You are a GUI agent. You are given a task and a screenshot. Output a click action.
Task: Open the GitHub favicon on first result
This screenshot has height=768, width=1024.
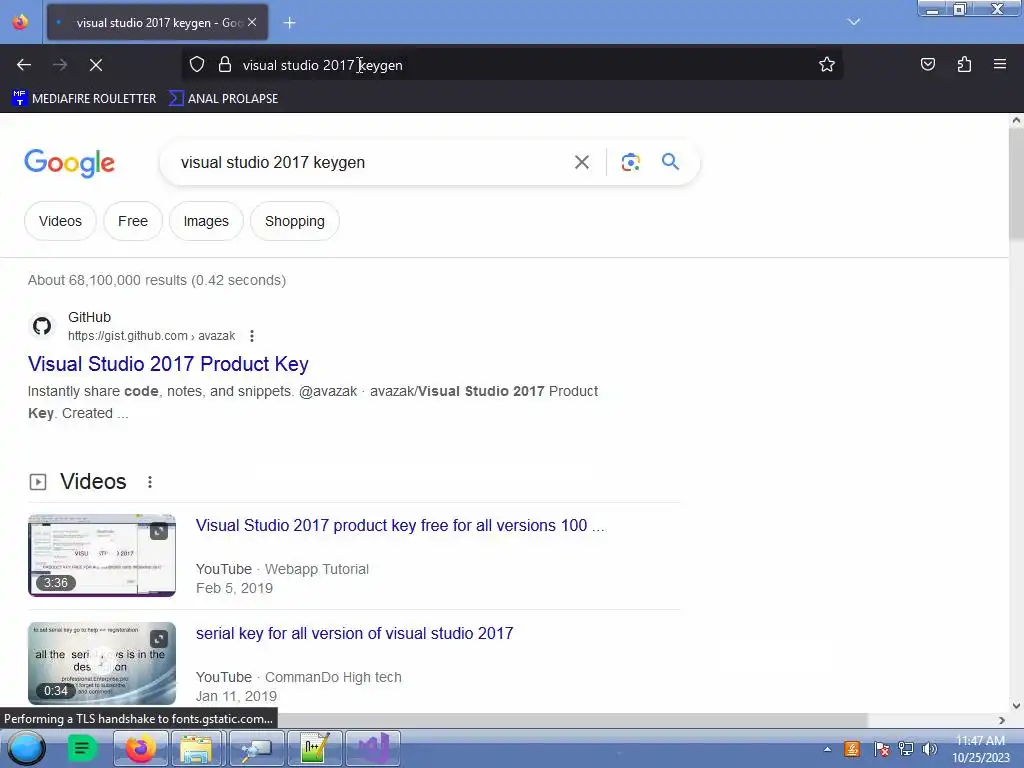(x=42, y=326)
